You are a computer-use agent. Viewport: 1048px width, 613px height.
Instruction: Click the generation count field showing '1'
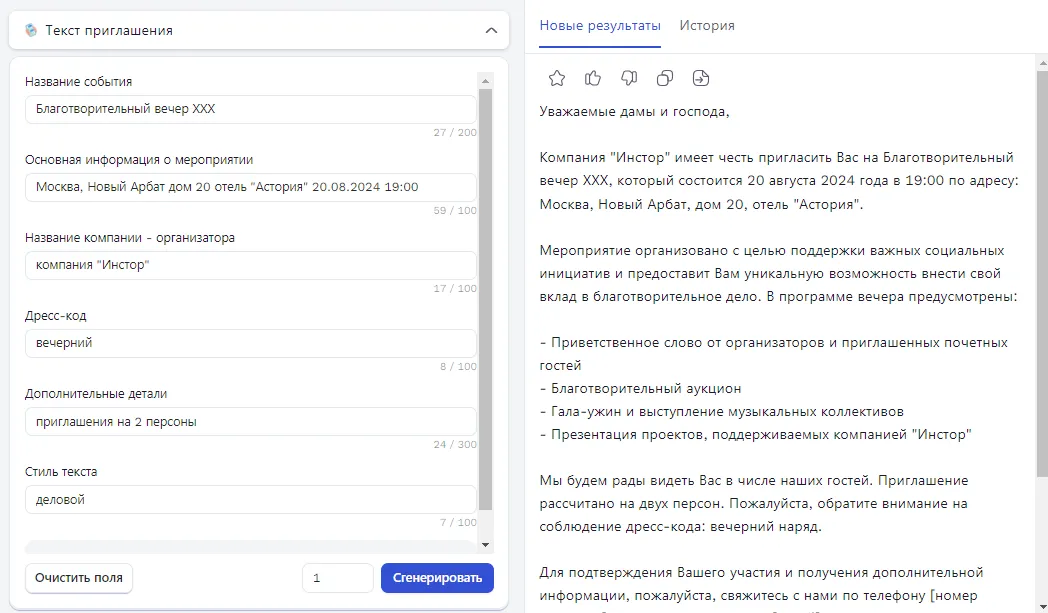pos(339,577)
